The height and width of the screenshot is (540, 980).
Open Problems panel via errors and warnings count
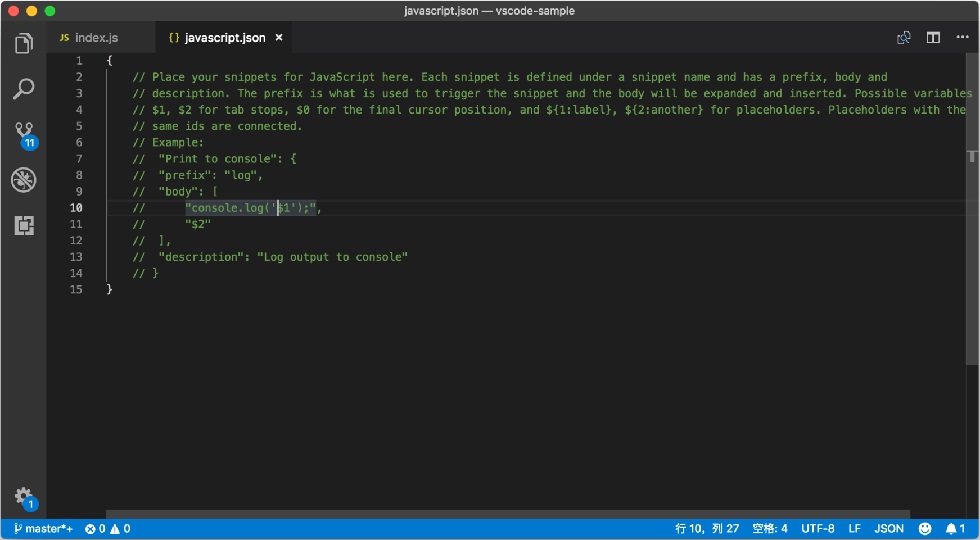point(108,529)
